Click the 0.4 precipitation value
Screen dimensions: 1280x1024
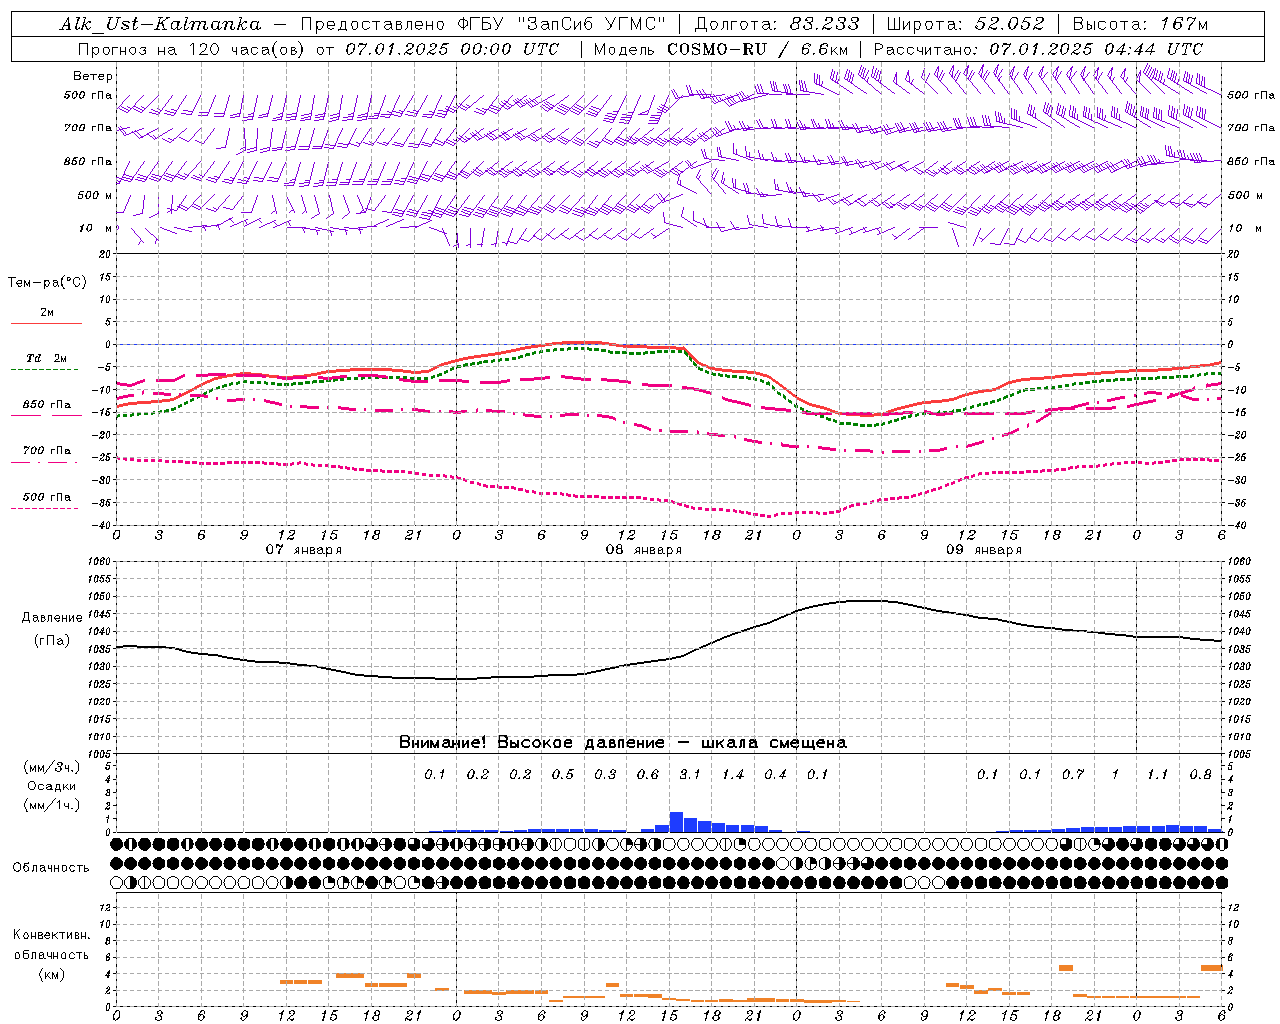775,774
